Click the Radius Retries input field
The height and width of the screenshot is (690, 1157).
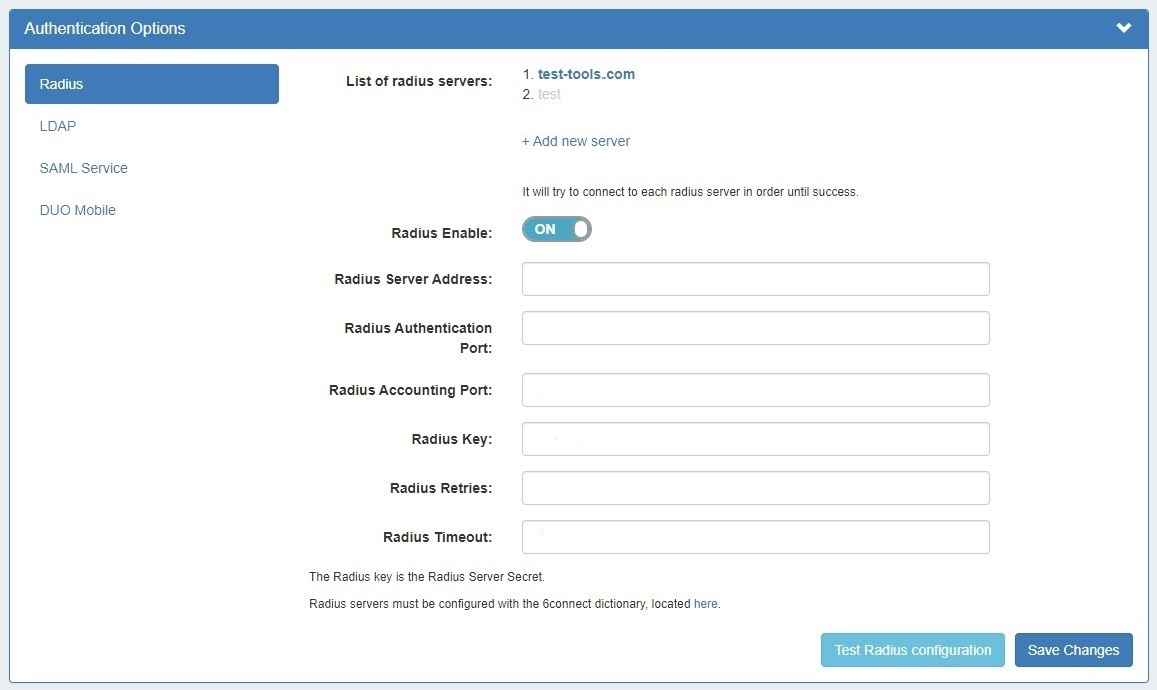coord(755,488)
